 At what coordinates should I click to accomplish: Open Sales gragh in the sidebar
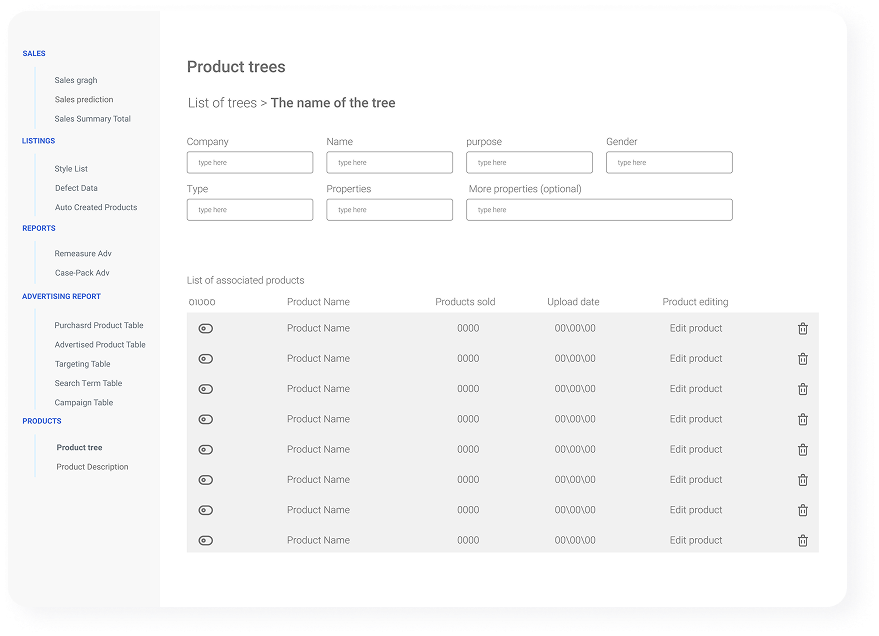76,80
